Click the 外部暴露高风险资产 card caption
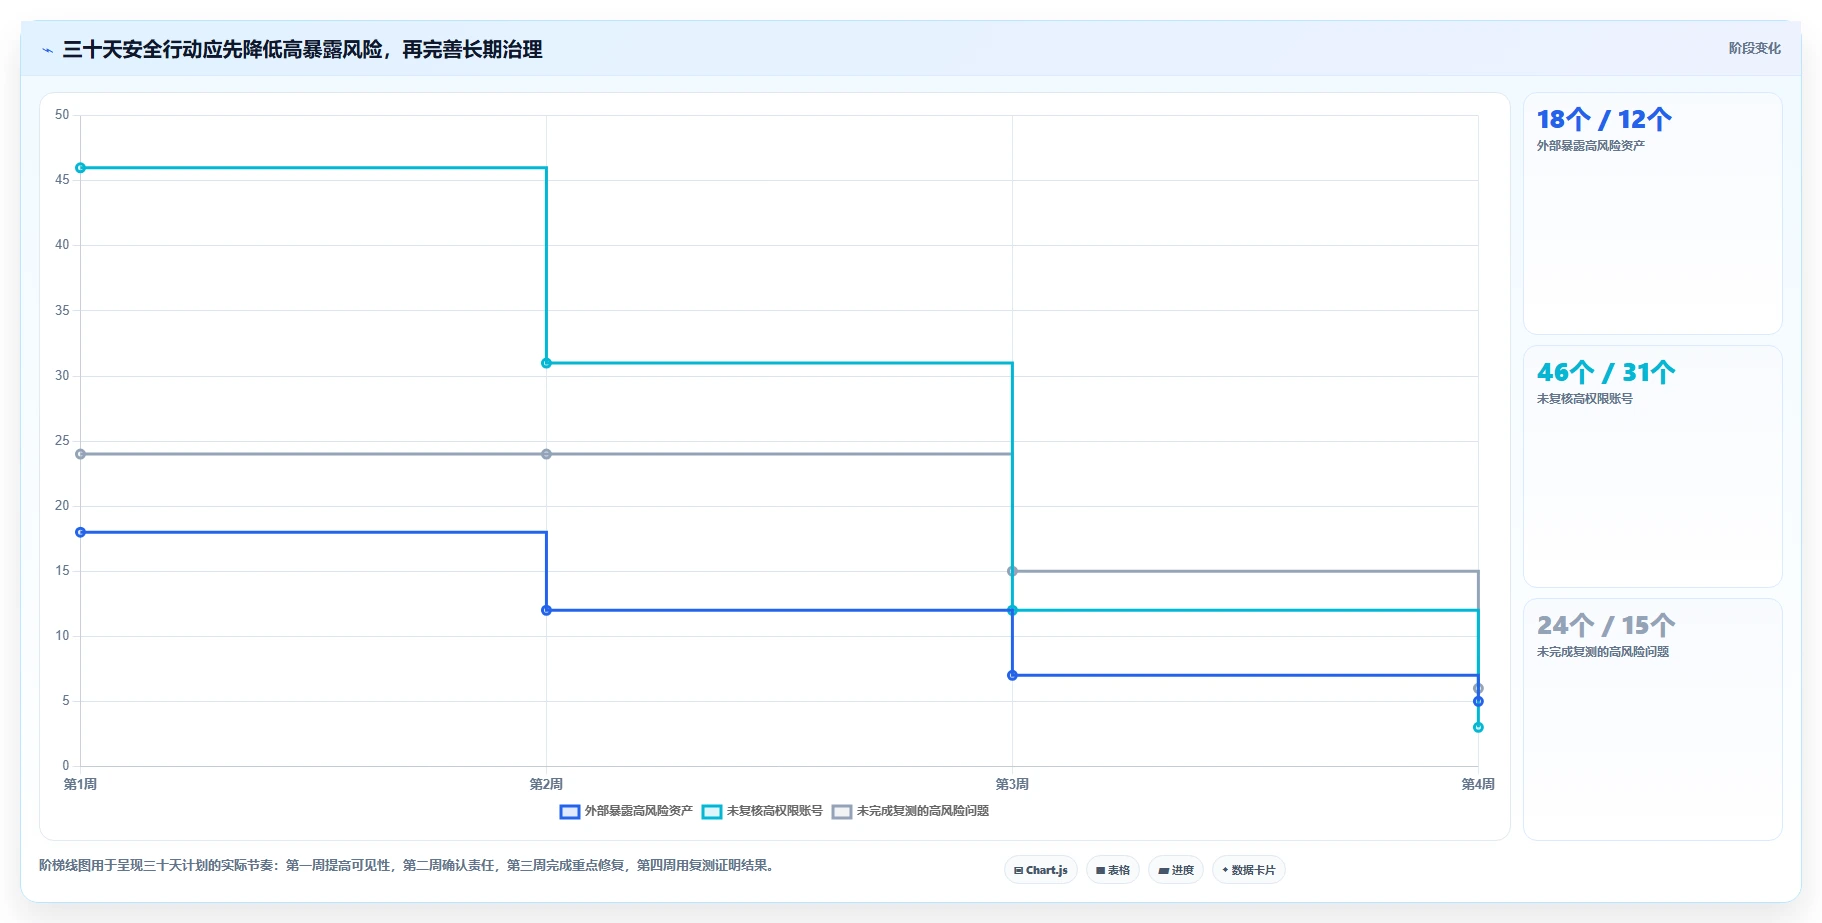 [1591, 146]
